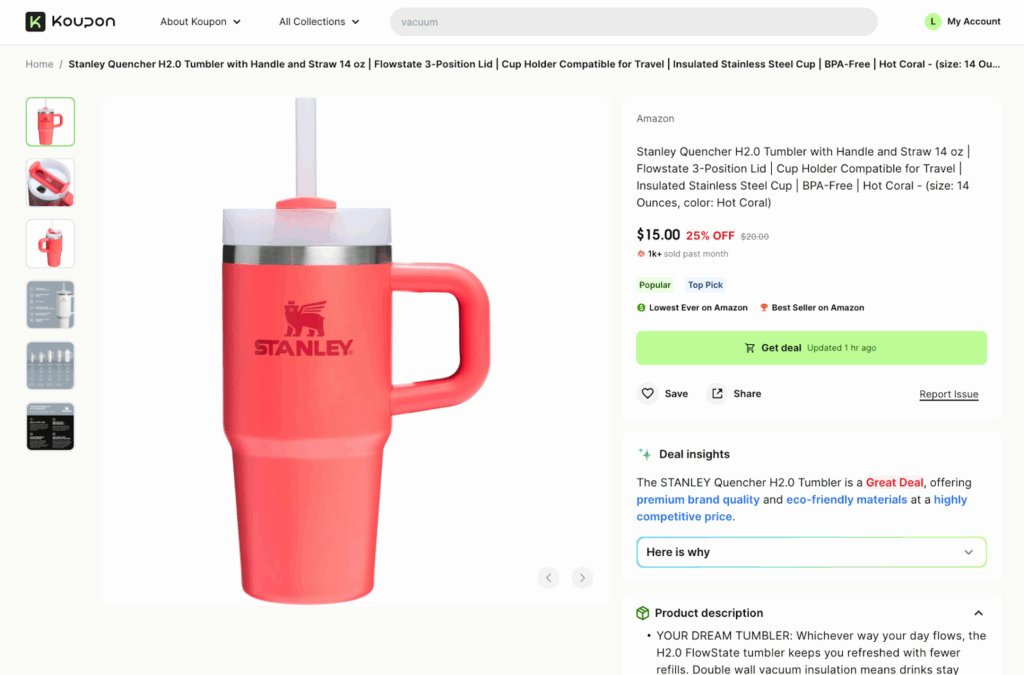1024x675 pixels.
Task: Click the Top Pick tag
Action: (x=705, y=285)
